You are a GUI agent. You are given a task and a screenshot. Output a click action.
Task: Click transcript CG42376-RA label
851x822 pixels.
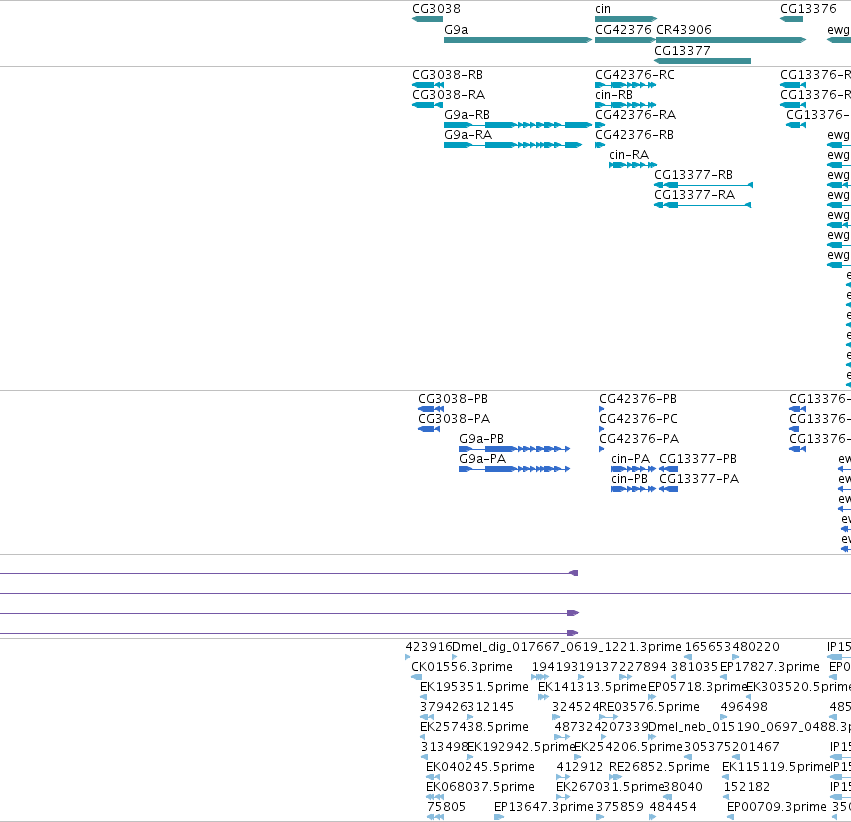[635, 115]
